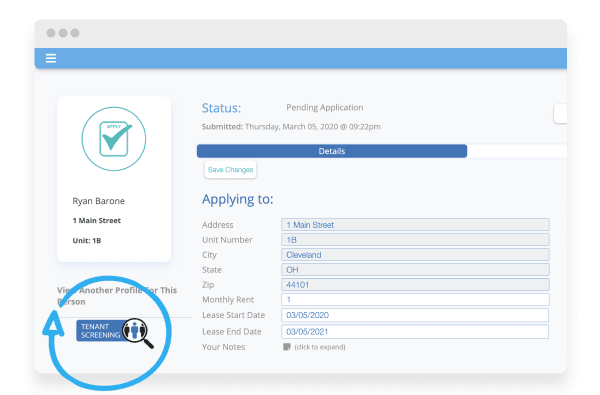Viewport: 600px width, 395px height.
Task: Click the Applying to: heading
Action: click(x=238, y=199)
